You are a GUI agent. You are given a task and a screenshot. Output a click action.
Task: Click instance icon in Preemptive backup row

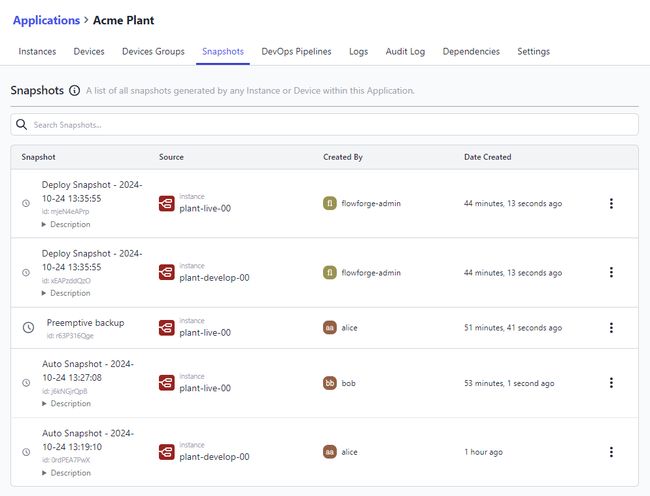point(167,328)
